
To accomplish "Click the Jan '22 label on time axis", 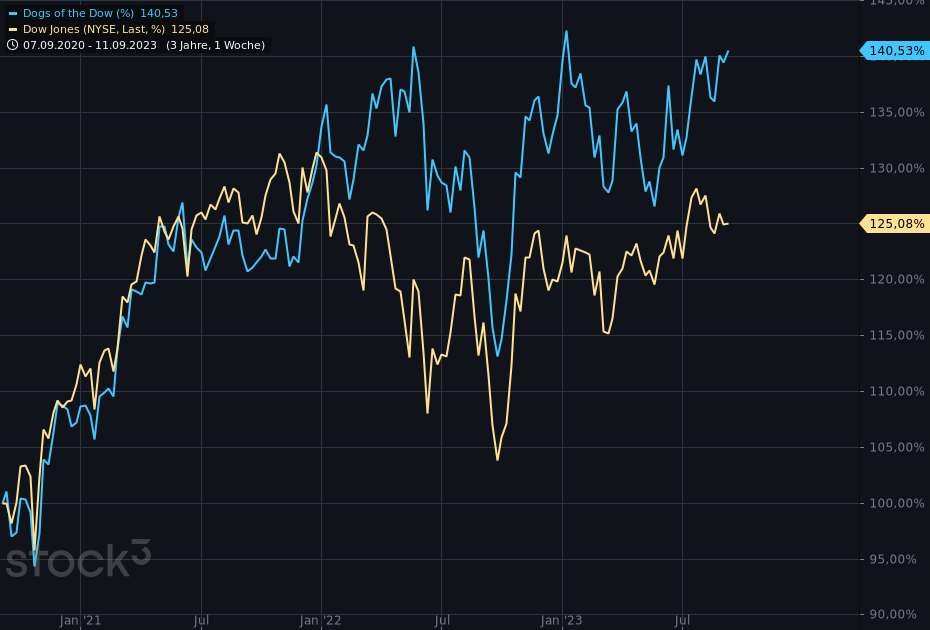I will [321, 621].
